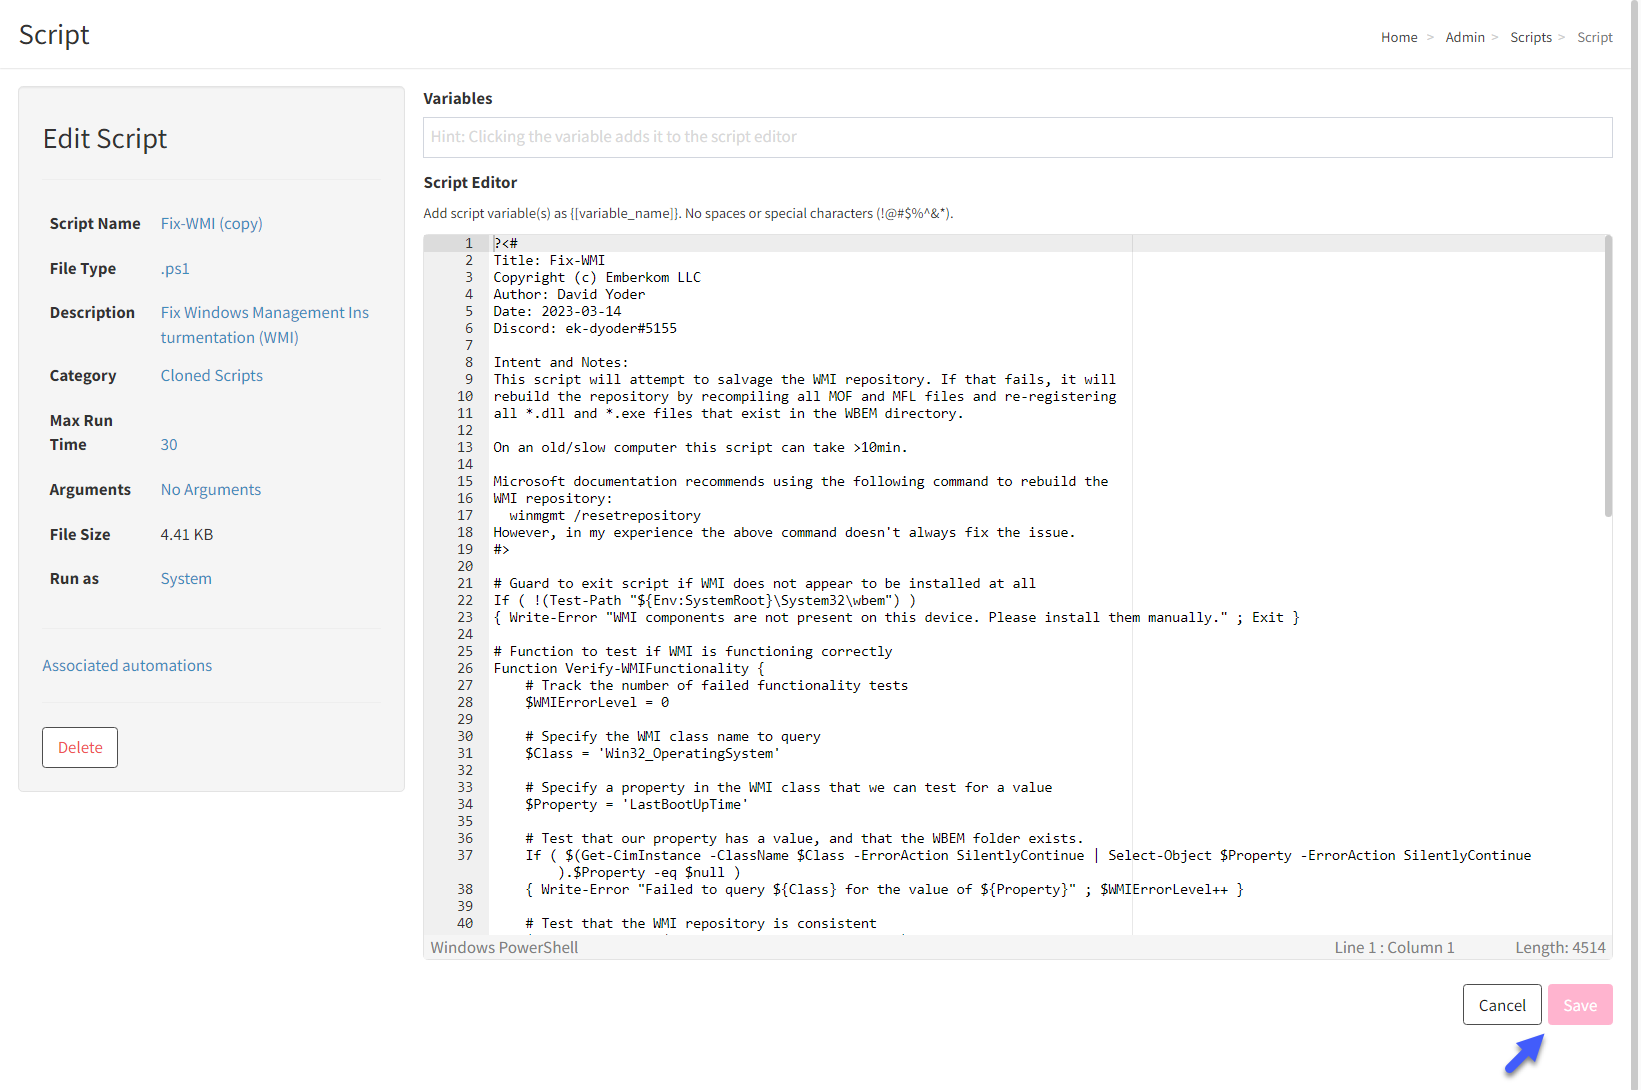The width and height of the screenshot is (1641, 1090).
Task: View Associated automations for this script
Action: [x=127, y=665]
